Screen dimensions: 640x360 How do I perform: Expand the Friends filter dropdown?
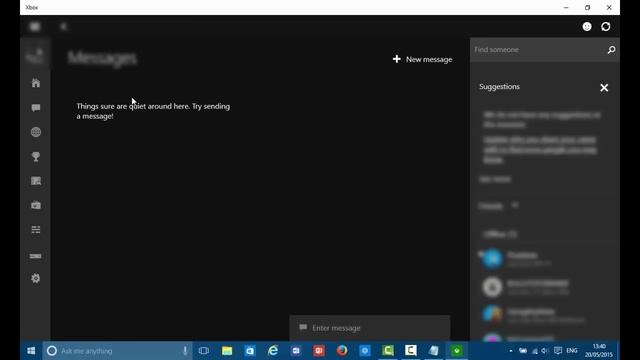tap(498, 206)
